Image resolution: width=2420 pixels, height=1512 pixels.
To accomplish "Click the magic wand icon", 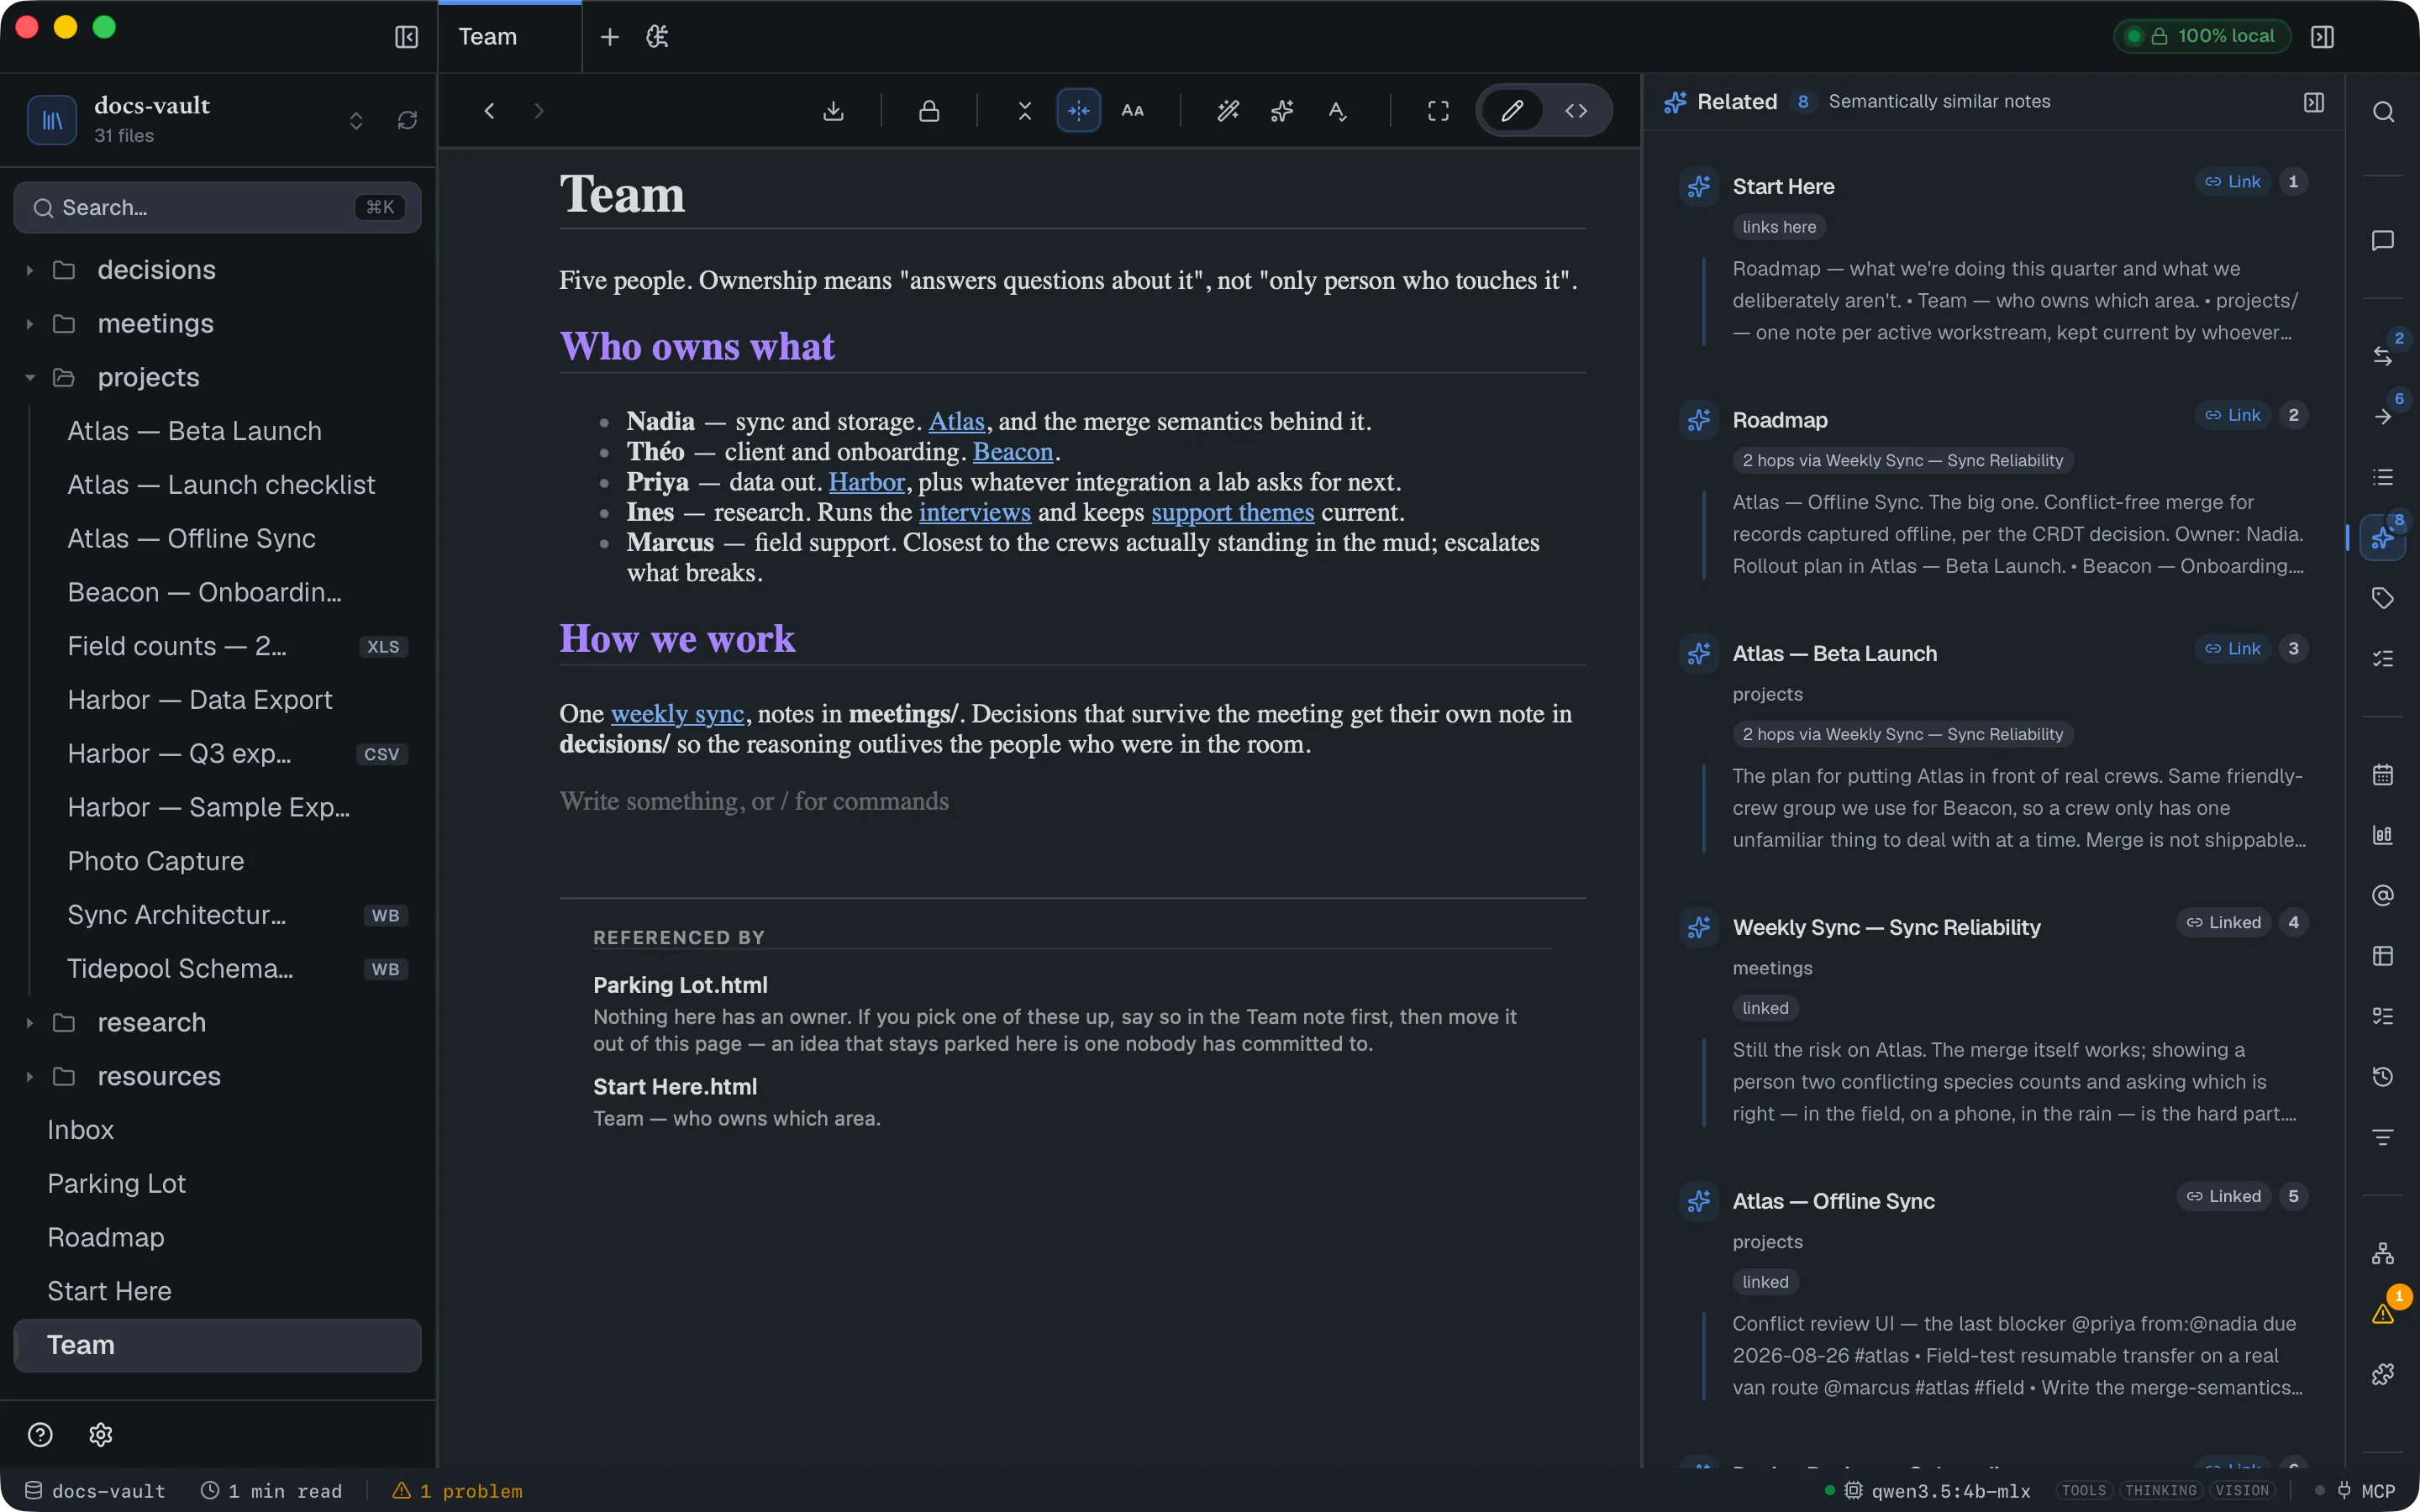I will pos(1228,111).
